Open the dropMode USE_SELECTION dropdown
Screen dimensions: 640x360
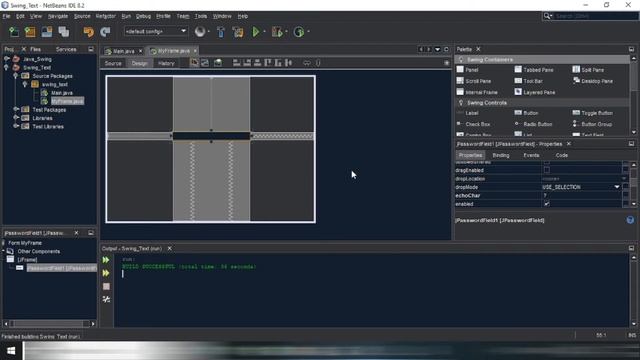pyautogui.click(x=617, y=187)
